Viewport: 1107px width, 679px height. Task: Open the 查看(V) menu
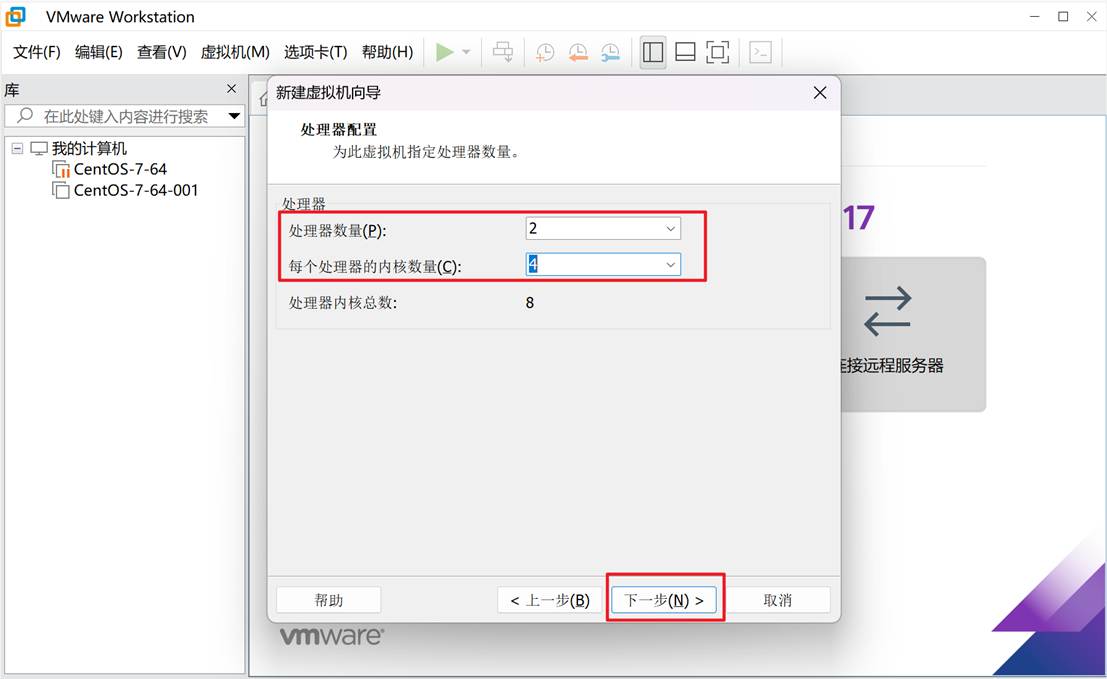(x=162, y=52)
